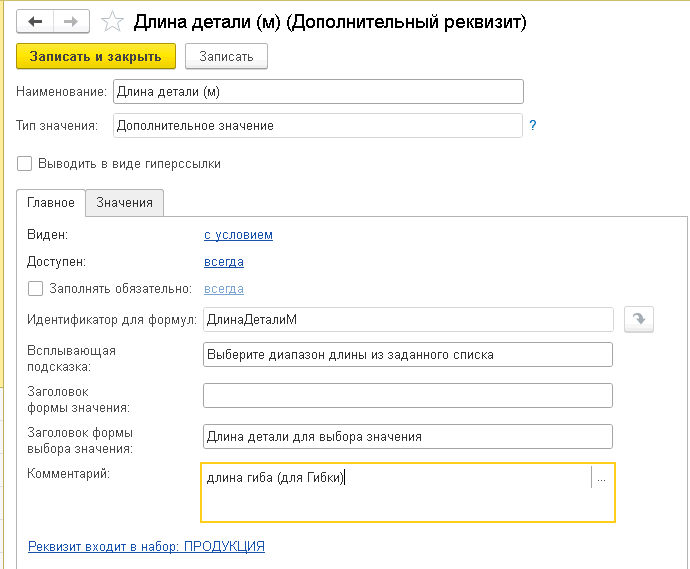Image resolution: width=690 pixels, height=569 pixels.
Task: Add form to favorites with star icon
Action: (113, 21)
